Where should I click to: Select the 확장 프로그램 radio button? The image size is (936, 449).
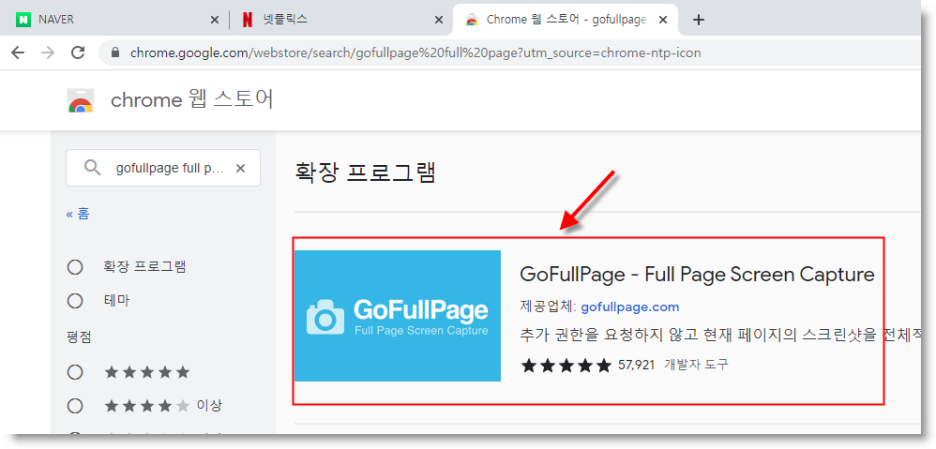(x=75, y=267)
